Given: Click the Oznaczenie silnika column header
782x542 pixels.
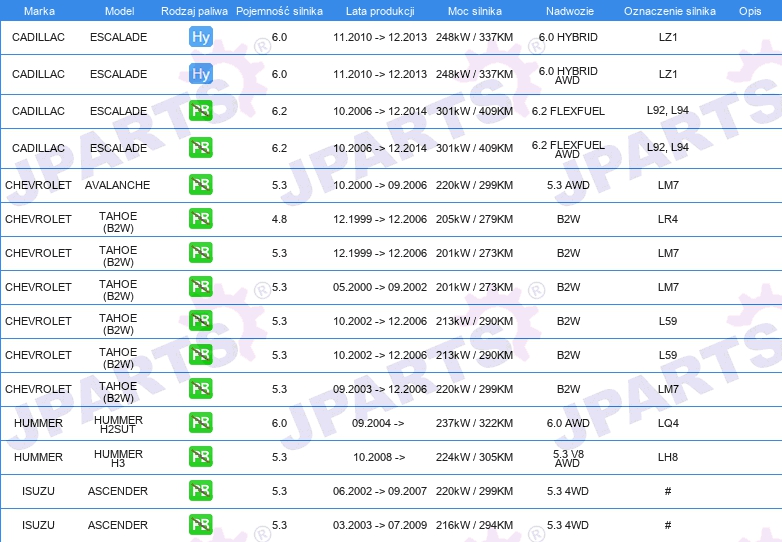Looking at the screenshot, I should tap(670, 11).
